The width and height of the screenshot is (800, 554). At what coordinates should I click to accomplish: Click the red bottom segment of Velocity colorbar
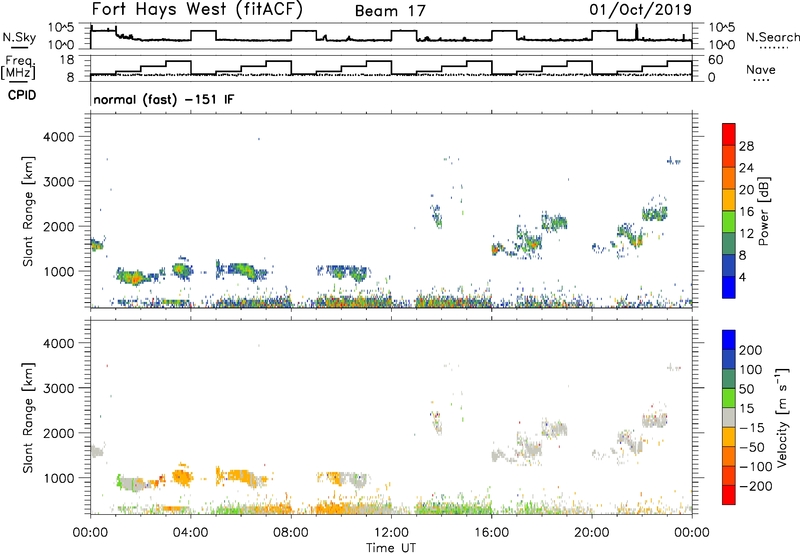[729, 495]
